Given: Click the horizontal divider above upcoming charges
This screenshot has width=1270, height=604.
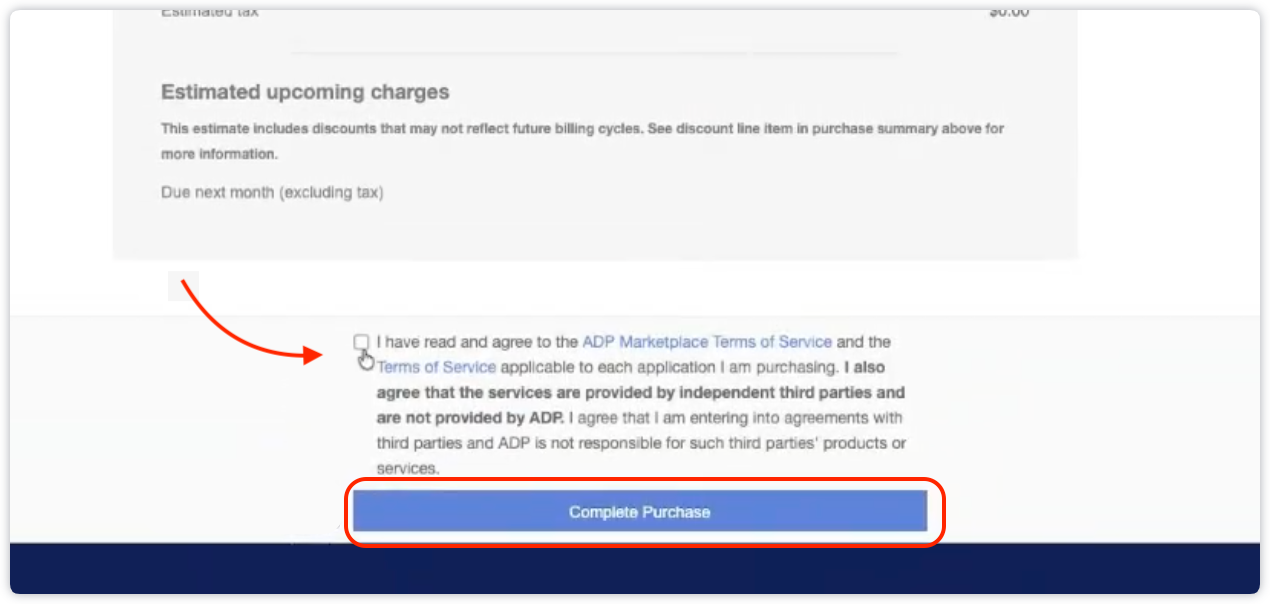Looking at the screenshot, I should click(594, 53).
